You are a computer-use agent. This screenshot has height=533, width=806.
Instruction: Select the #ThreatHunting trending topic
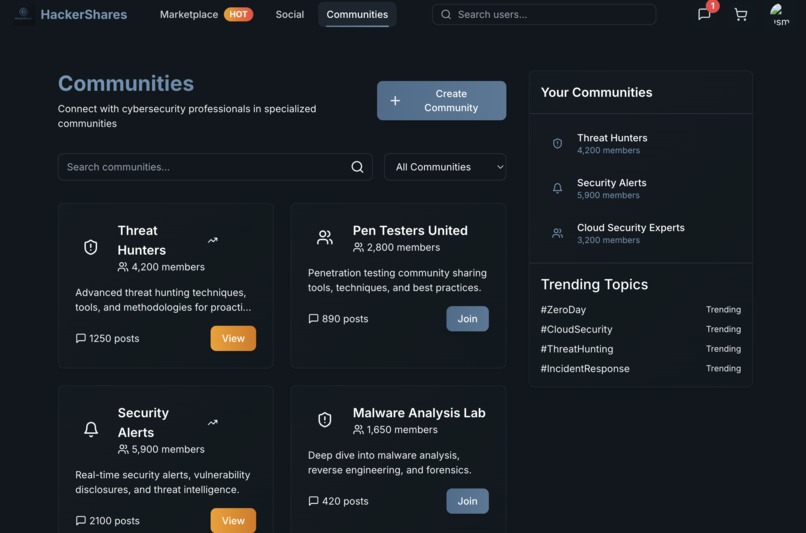[x=577, y=349]
